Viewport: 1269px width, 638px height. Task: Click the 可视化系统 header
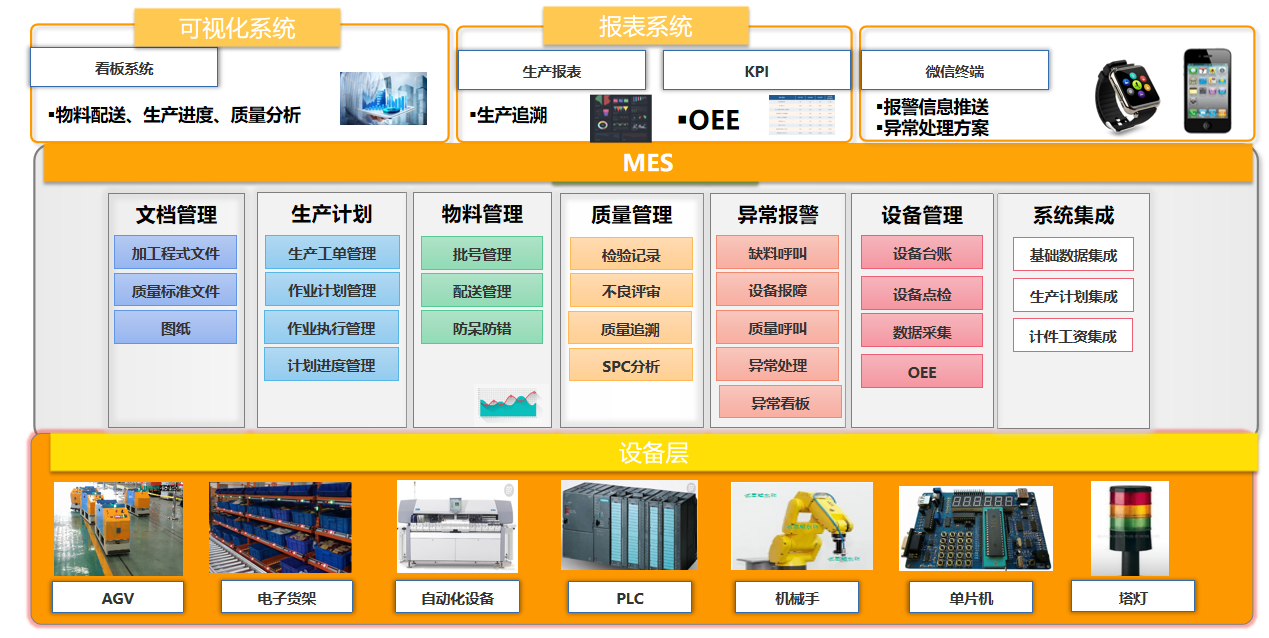[237, 28]
